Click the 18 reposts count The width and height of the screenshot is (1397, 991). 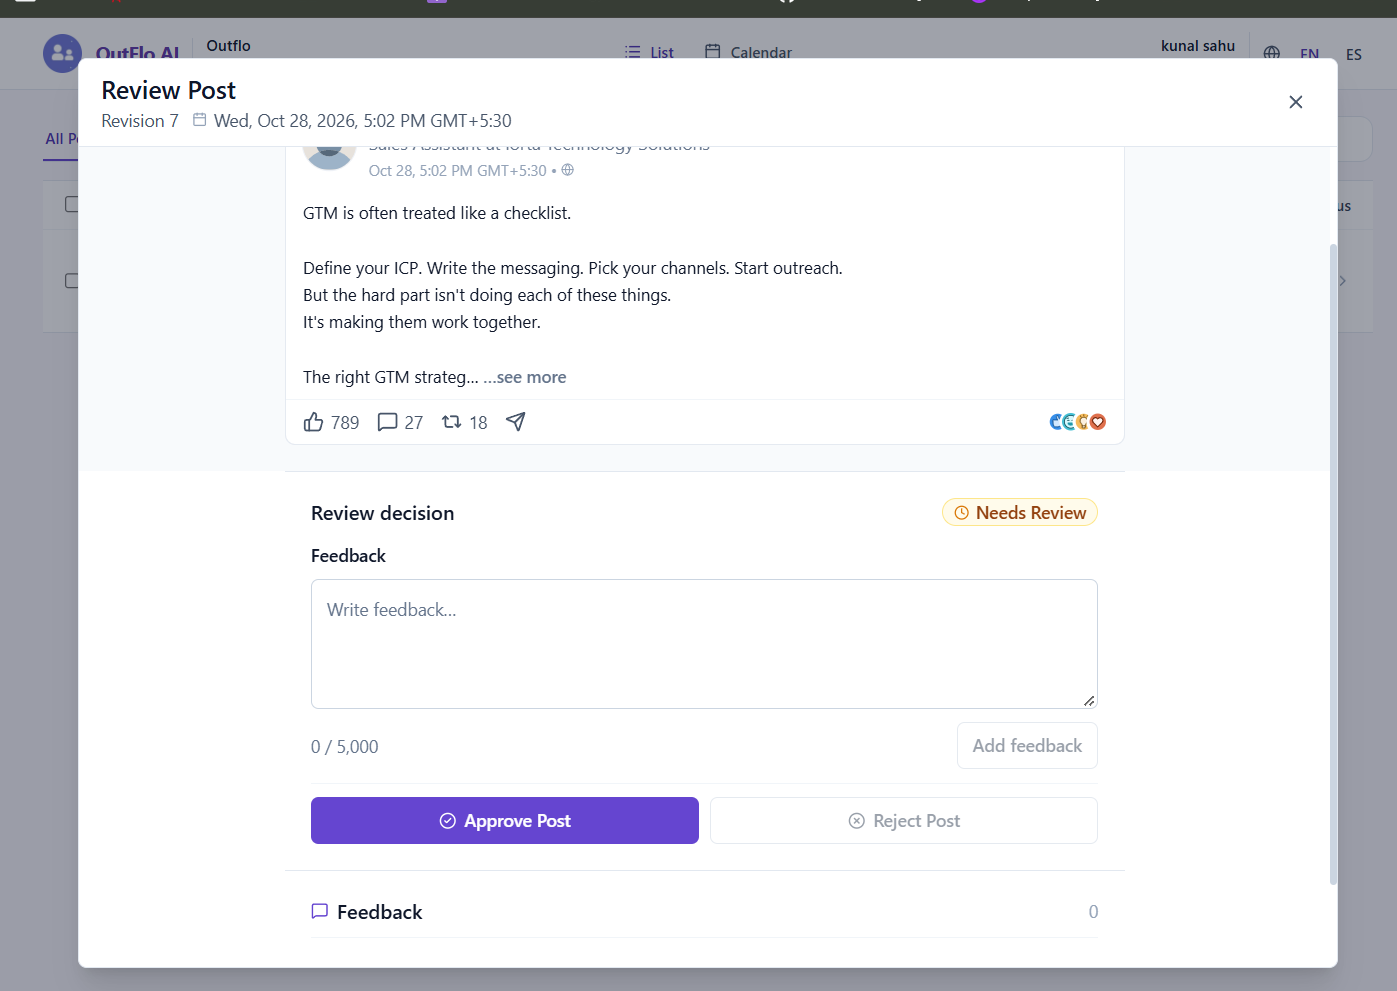click(479, 423)
